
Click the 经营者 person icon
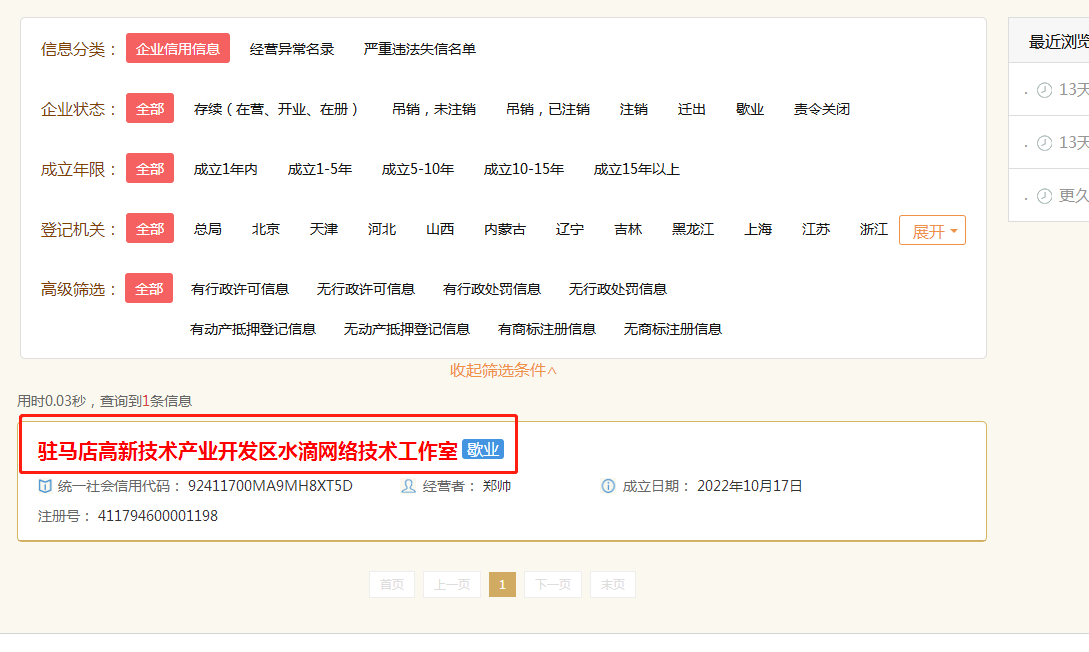pos(408,486)
